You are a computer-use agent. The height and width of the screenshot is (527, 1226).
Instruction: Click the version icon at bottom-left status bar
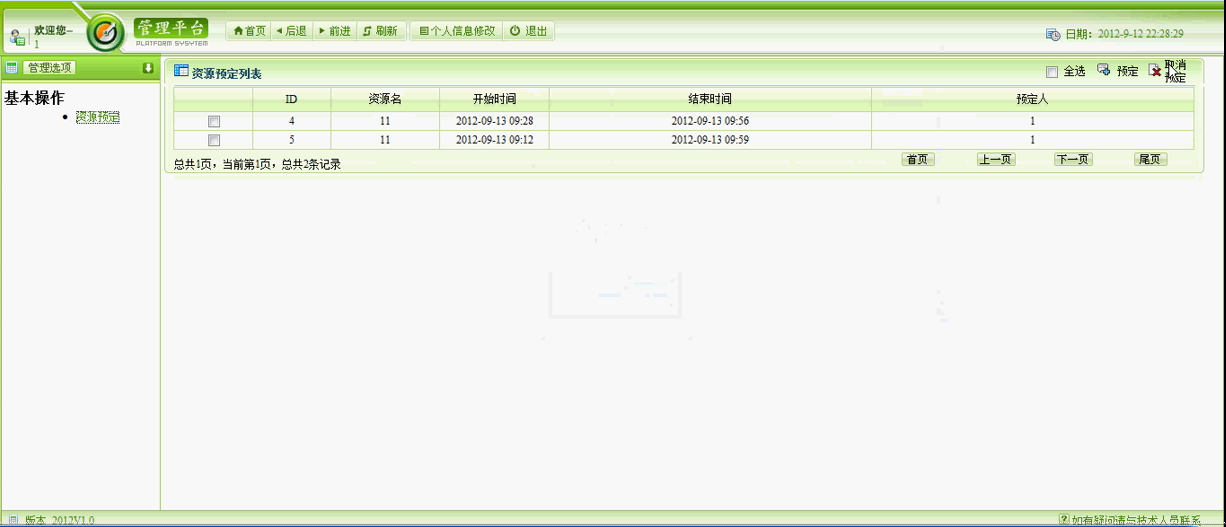tap(13, 520)
